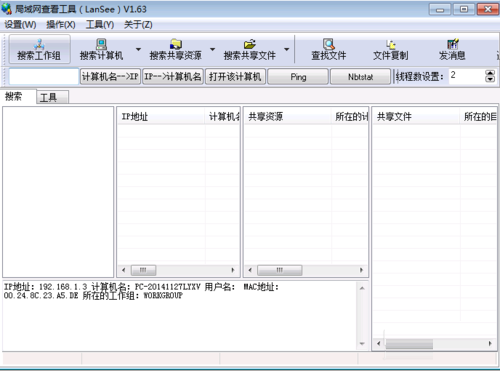
Task: Switch to the 搜索 tab
Action: [x=18, y=97]
